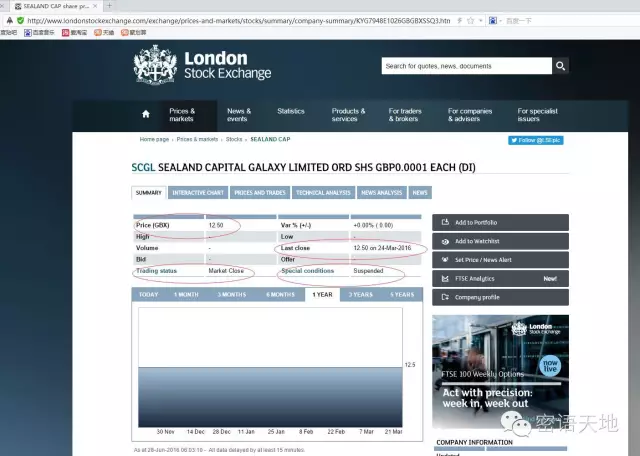Open For specialist issuers menu
640x456 pixels.
click(537, 115)
